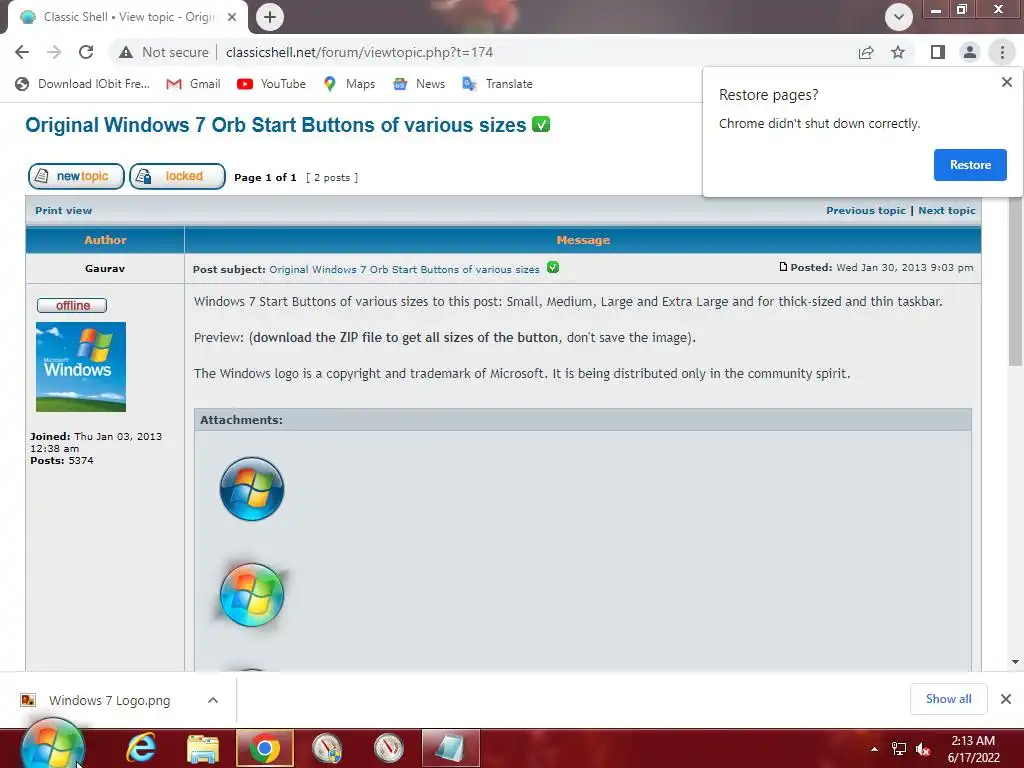The height and width of the screenshot is (768, 1024).
Task: Go to Previous topic
Action: tap(866, 210)
